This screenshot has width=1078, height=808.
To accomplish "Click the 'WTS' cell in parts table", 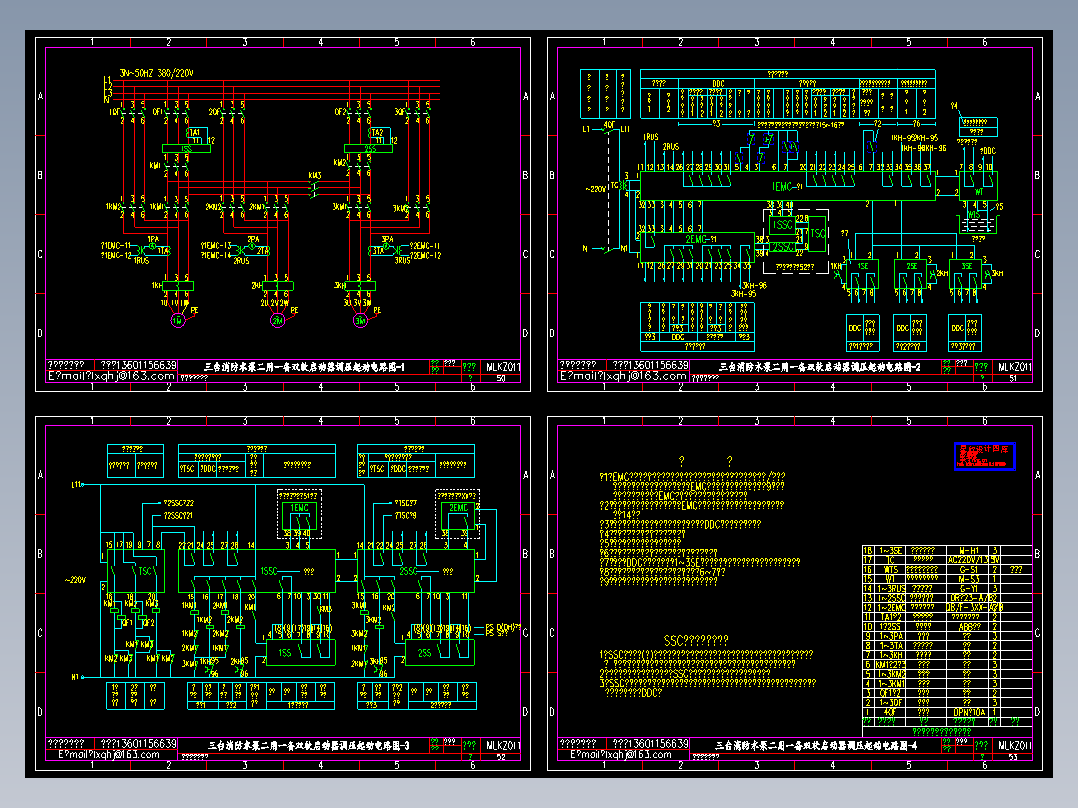I will click(x=891, y=569).
